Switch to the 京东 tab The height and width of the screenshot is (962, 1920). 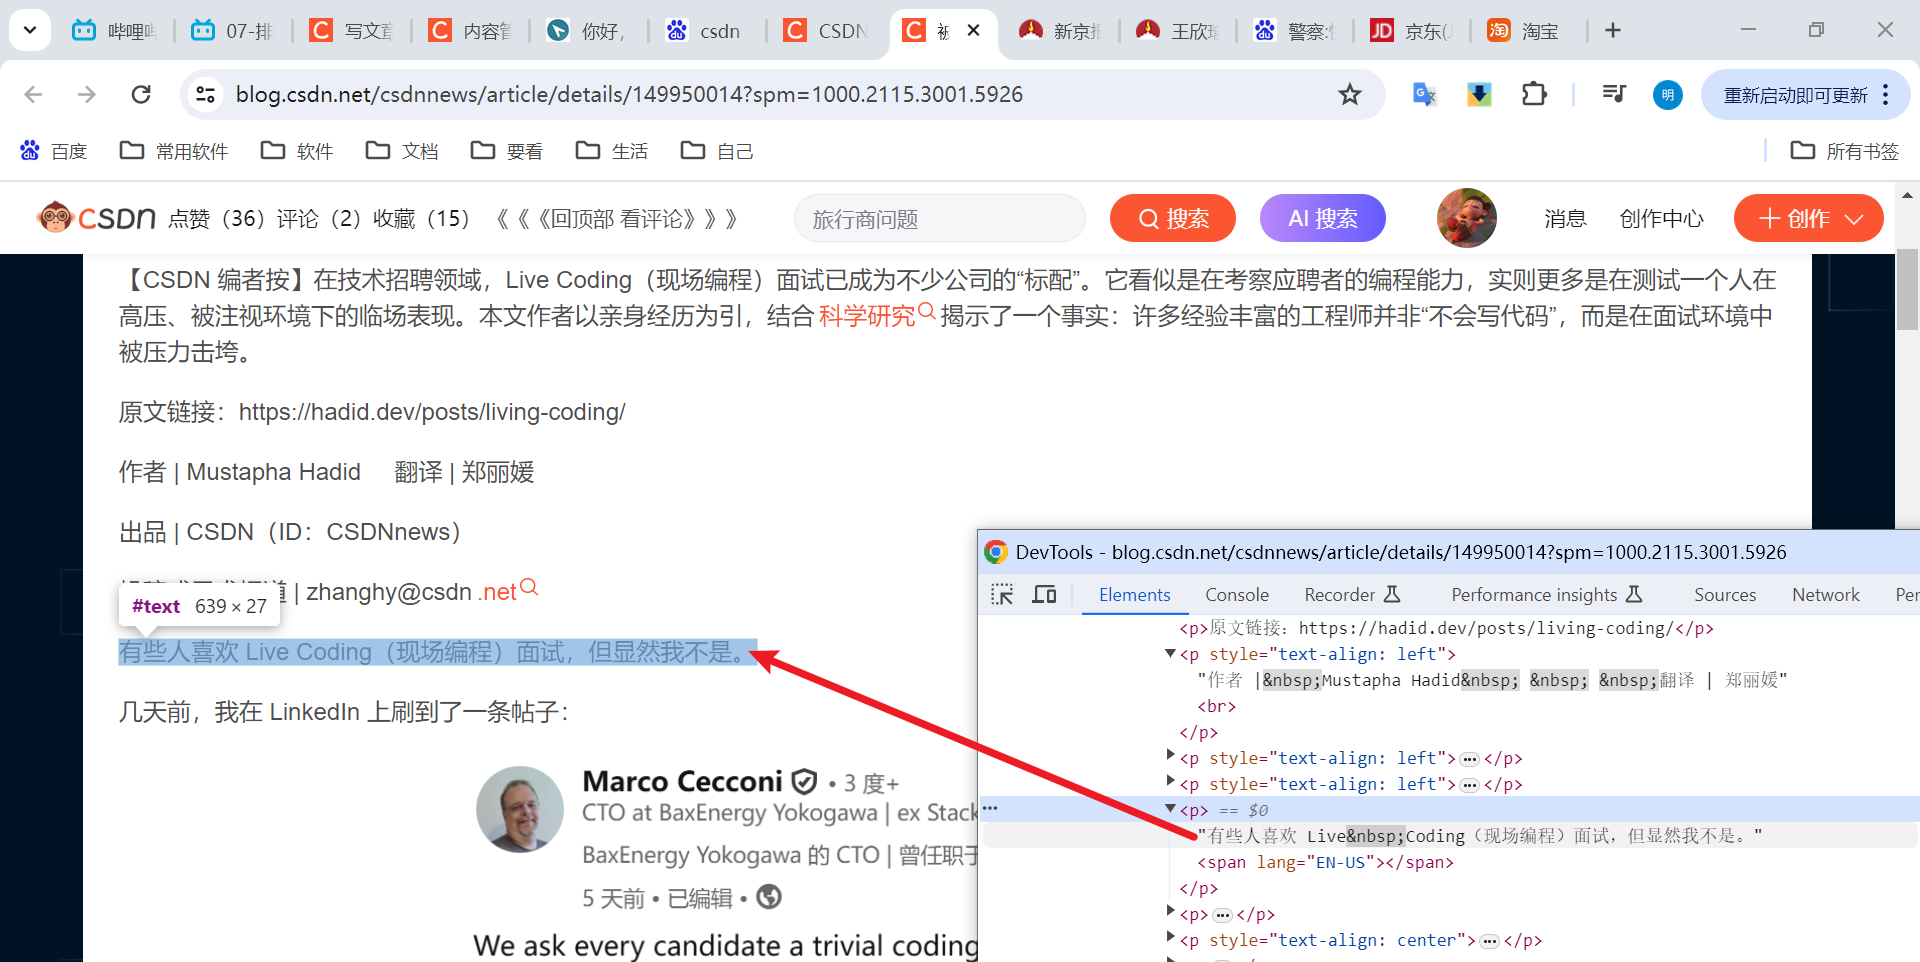point(1412,31)
